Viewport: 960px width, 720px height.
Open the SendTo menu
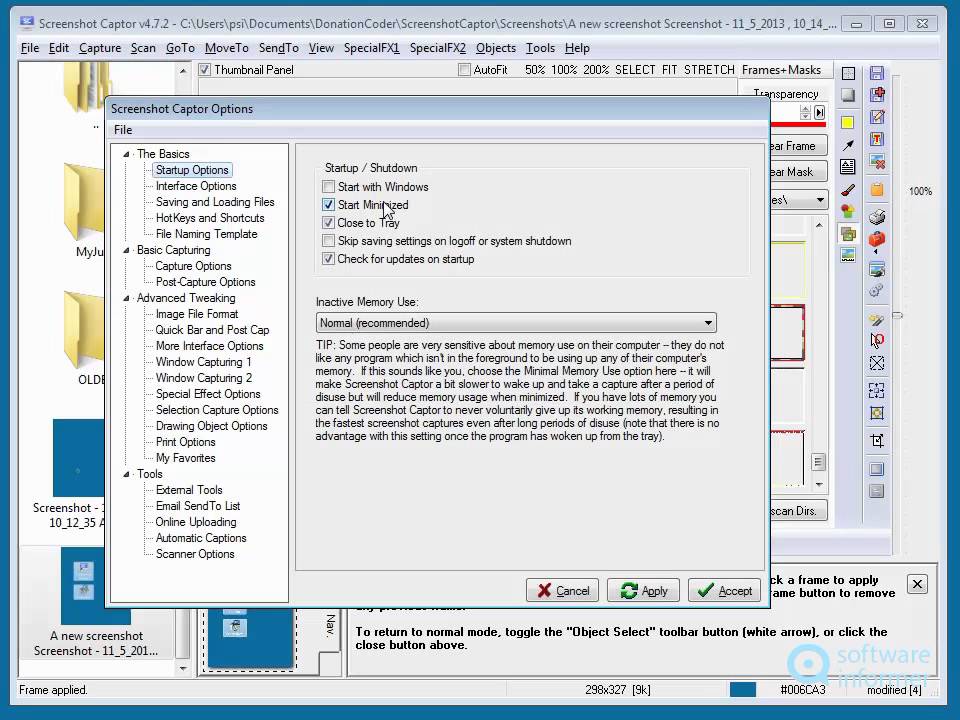click(x=279, y=48)
